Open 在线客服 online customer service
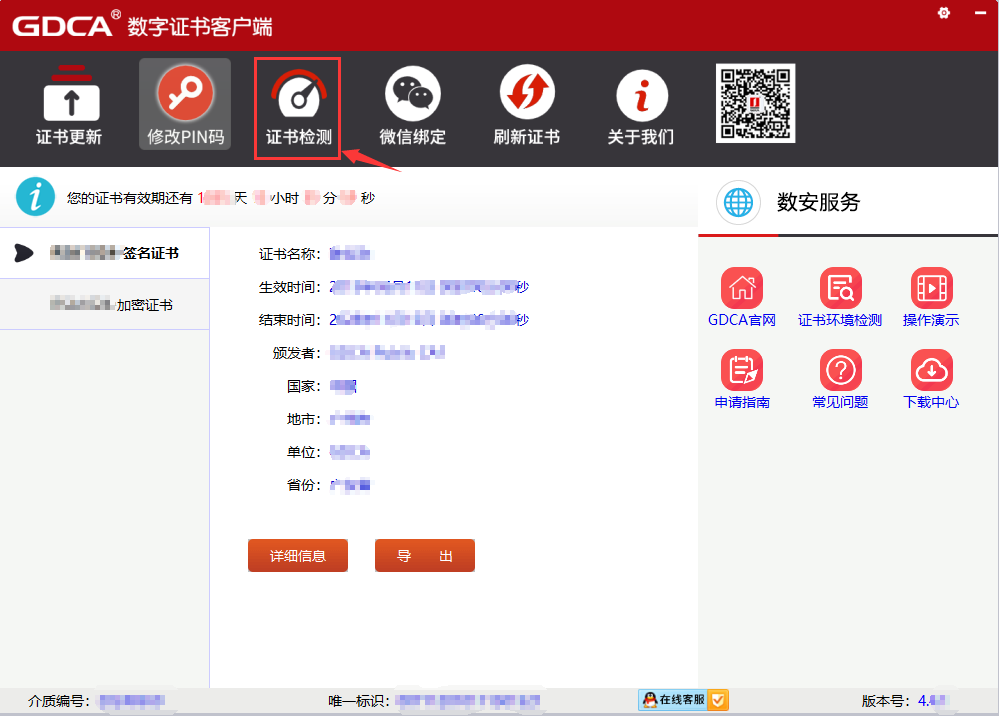Viewport: 999px width, 716px height. coord(682,700)
